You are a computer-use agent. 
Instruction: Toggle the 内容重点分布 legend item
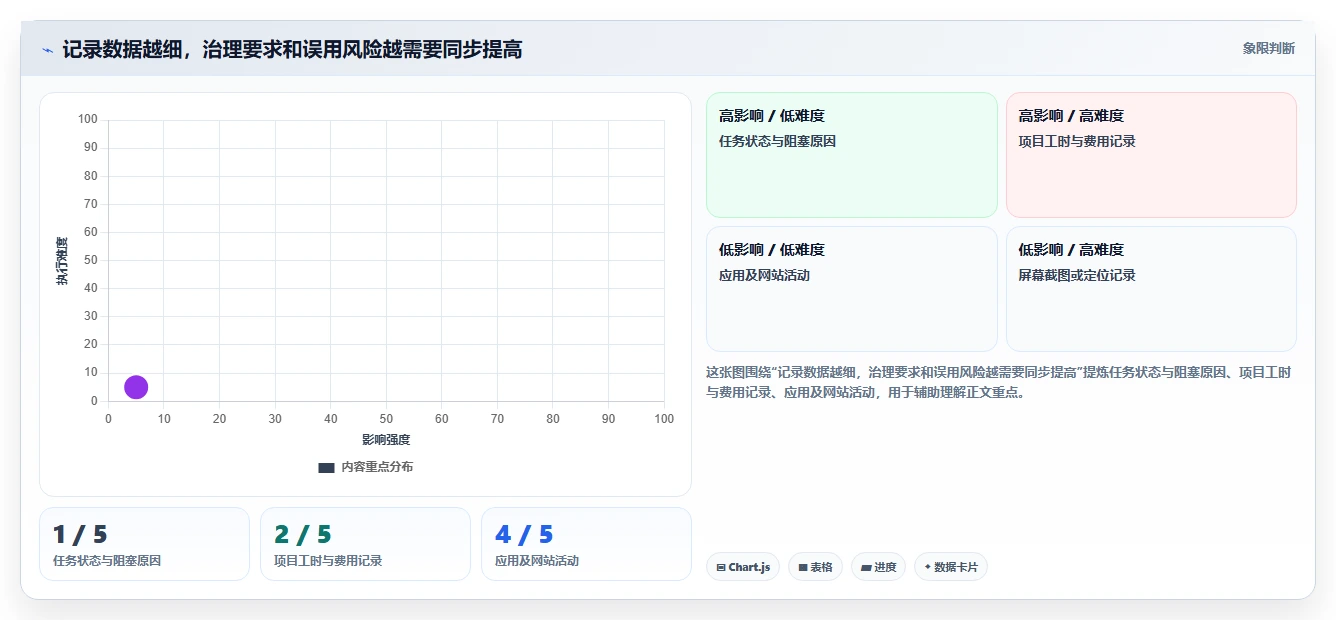click(x=365, y=467)
